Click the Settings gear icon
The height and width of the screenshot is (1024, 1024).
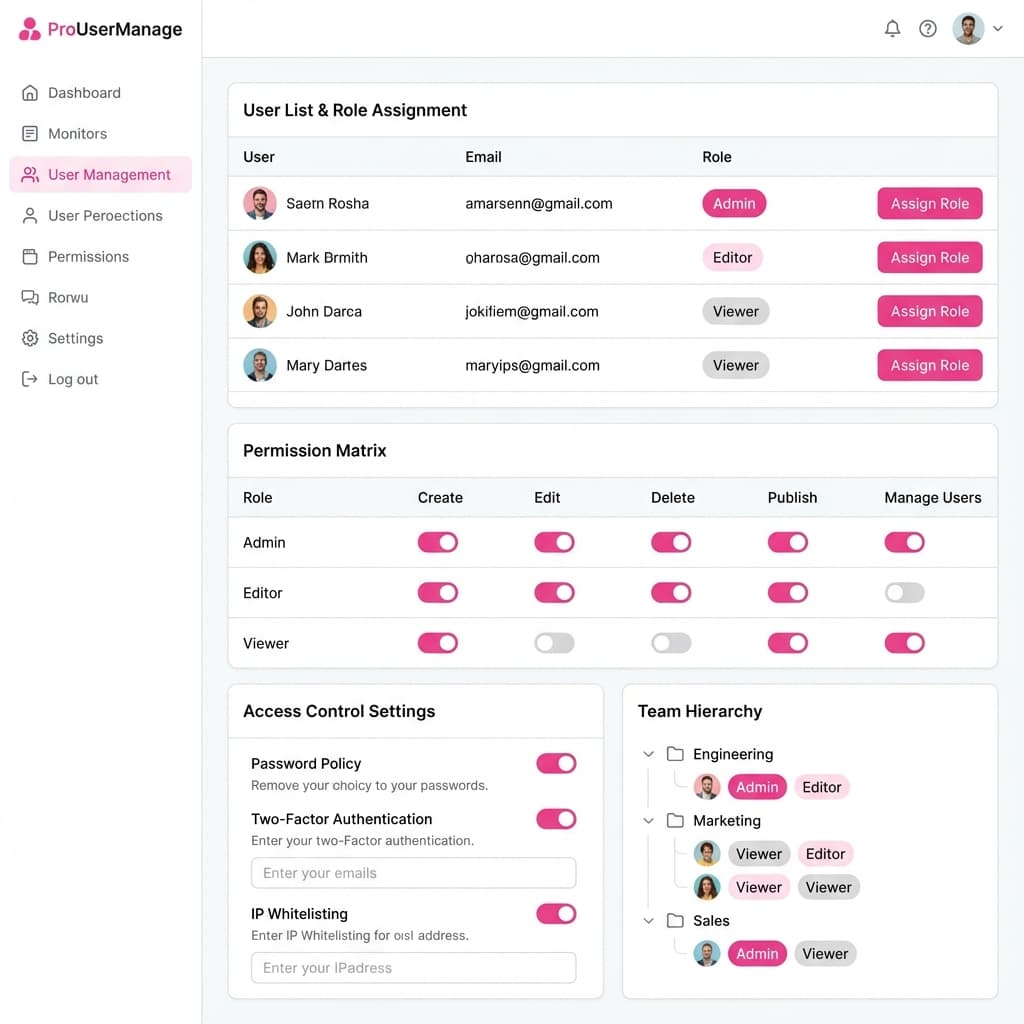click(30, 339)
